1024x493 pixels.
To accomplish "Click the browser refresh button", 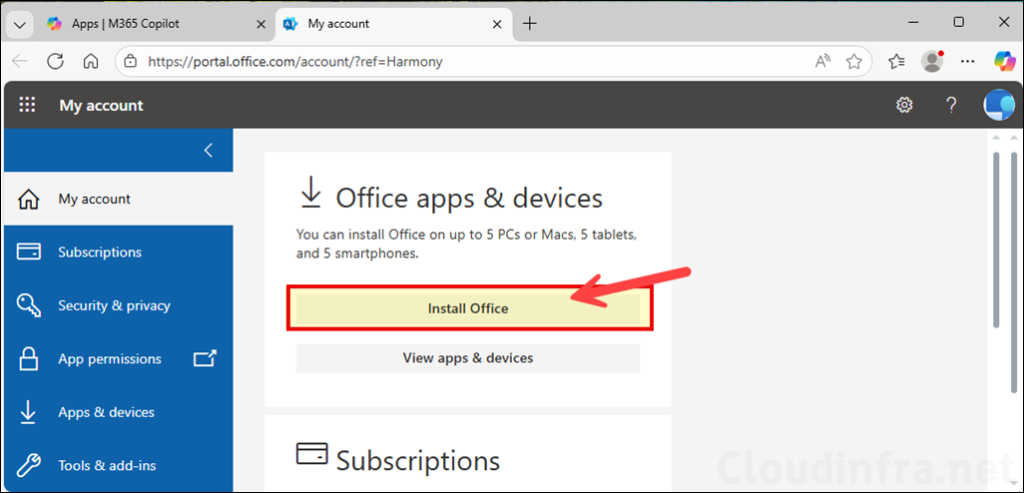I will coord(56,61).
